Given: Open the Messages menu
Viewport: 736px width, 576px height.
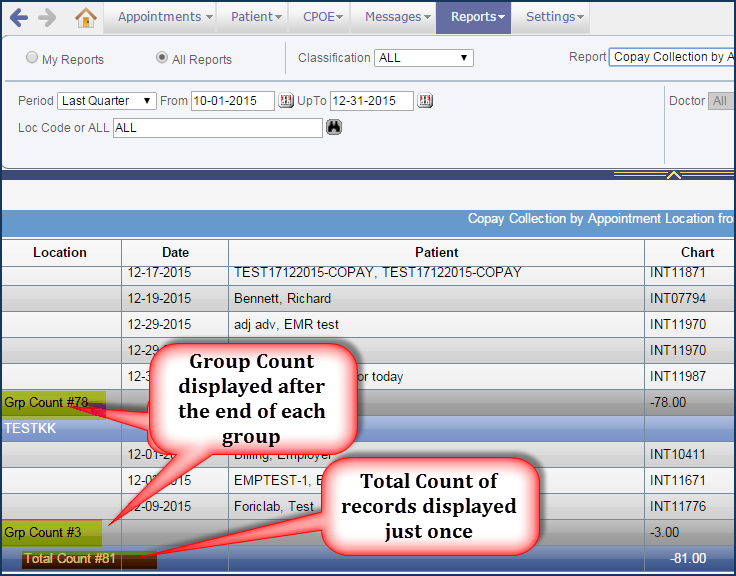Looking at the screenshot, I should (x=393, y=17).
